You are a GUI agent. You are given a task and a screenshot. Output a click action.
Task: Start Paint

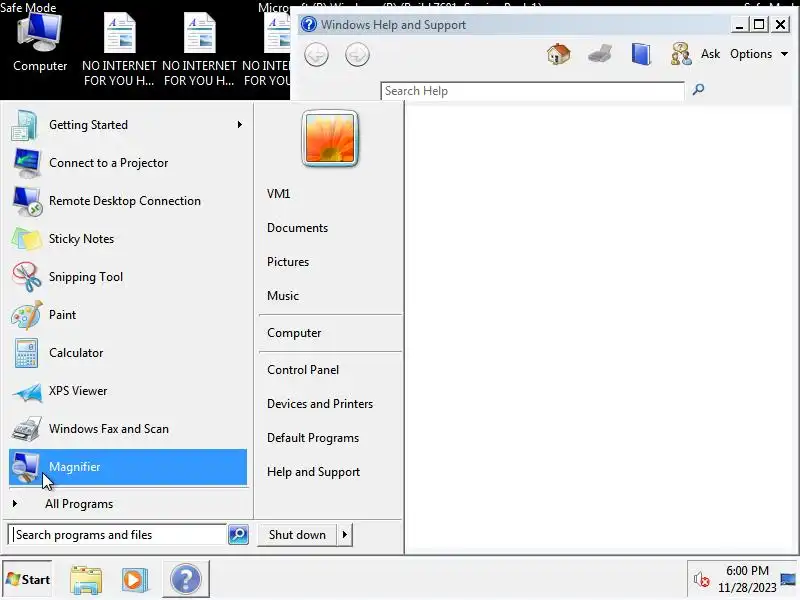tap(128, 315)
